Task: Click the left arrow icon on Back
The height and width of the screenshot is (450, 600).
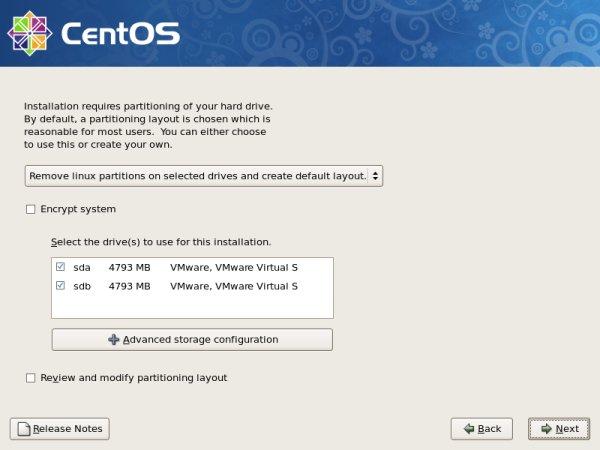Action: coord(467,429)
